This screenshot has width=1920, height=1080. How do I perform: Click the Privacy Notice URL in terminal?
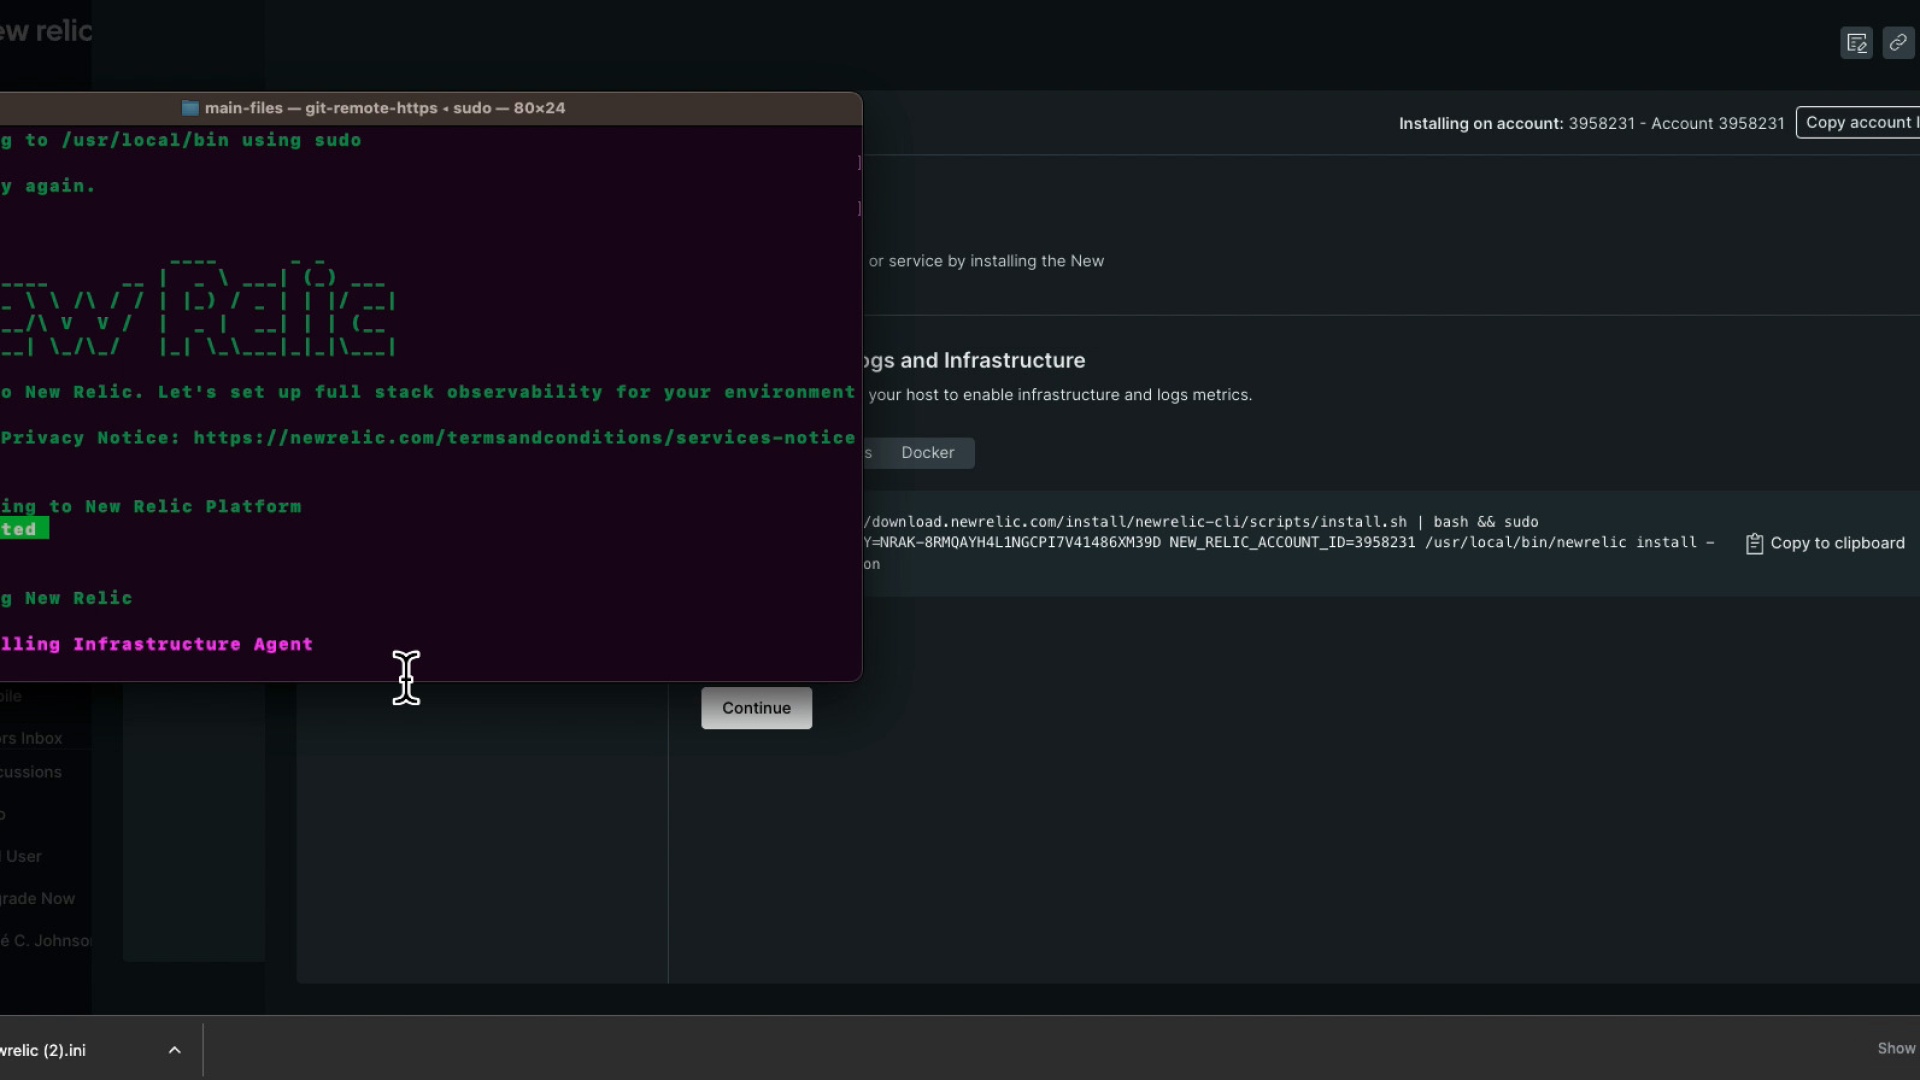pos(524,438)
